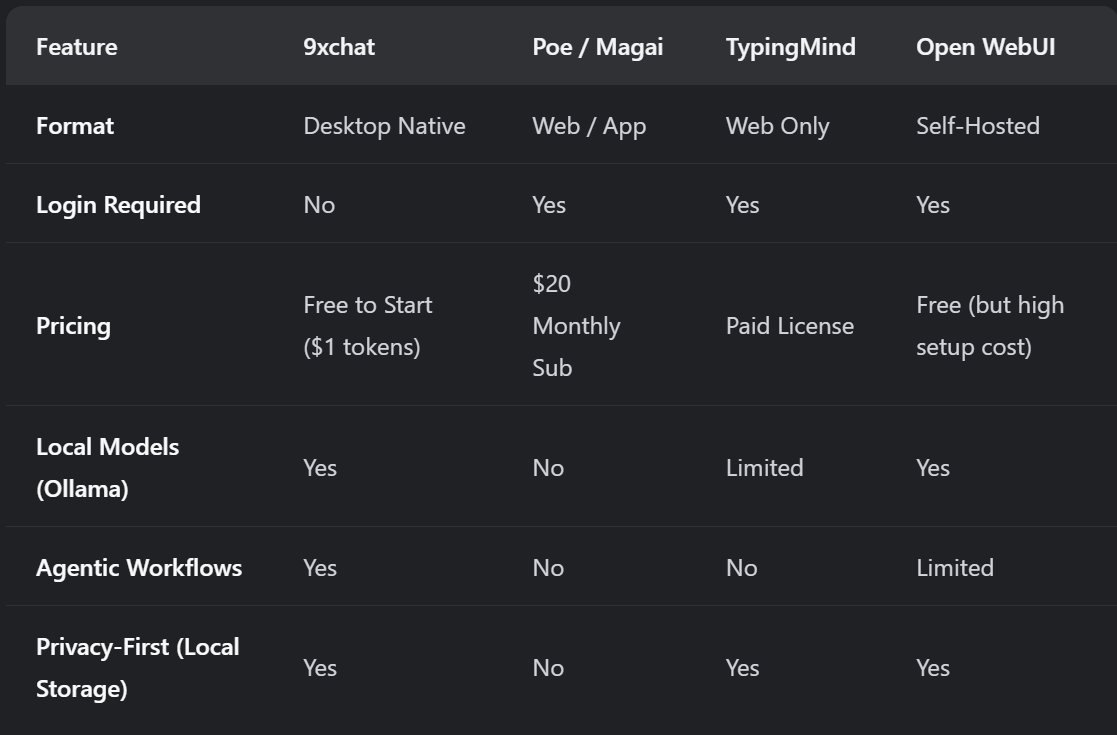Select the Local Models (Ollama) row label
Image resolution: width=1117 pixels, height=735 pixels.
point(107,468)
